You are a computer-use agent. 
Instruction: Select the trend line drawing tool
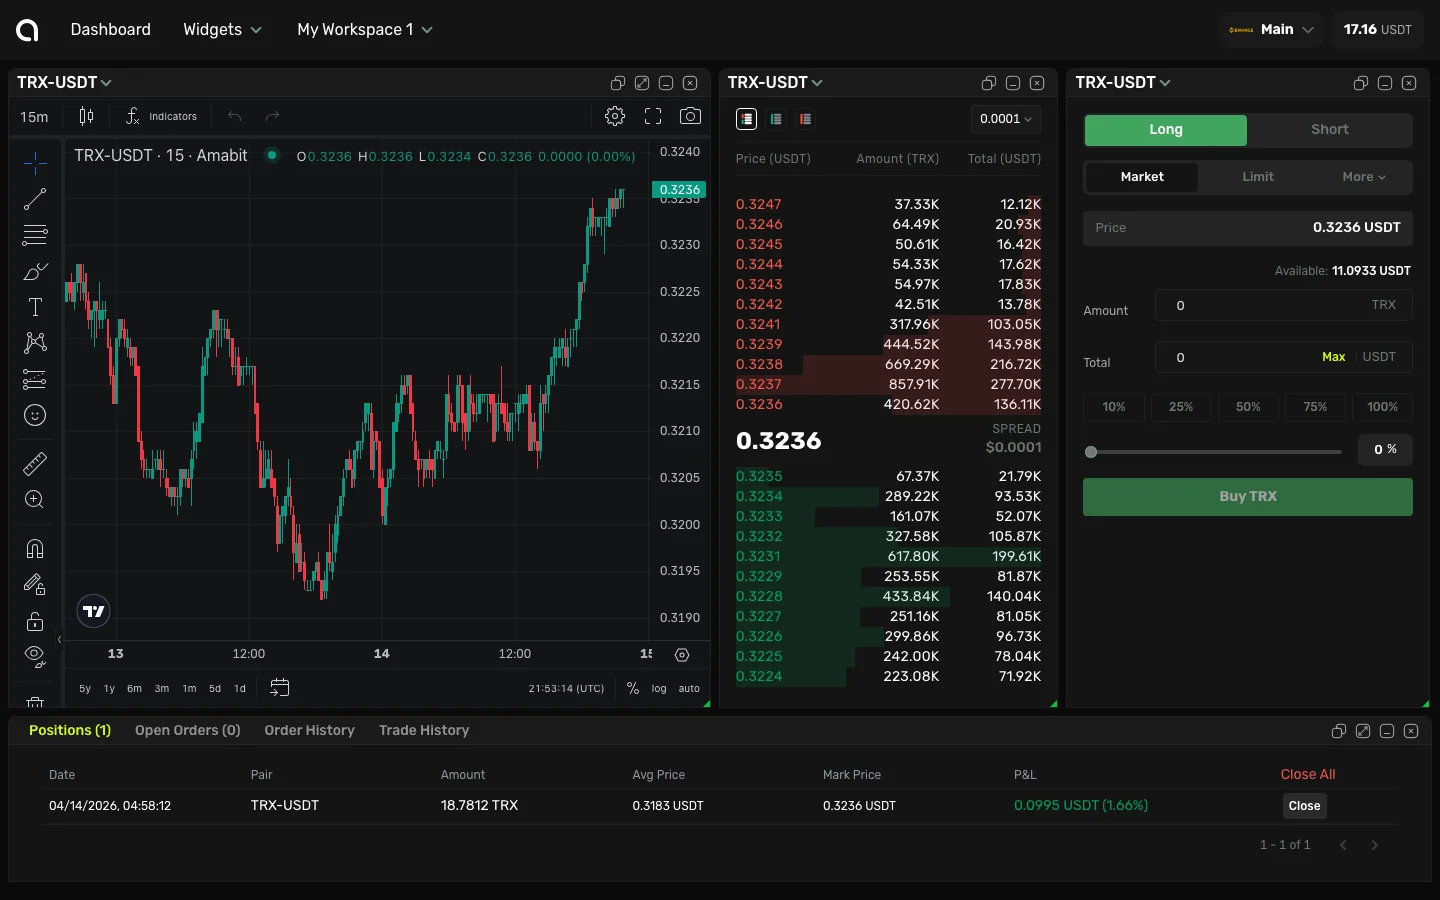[x=35, y=199]
